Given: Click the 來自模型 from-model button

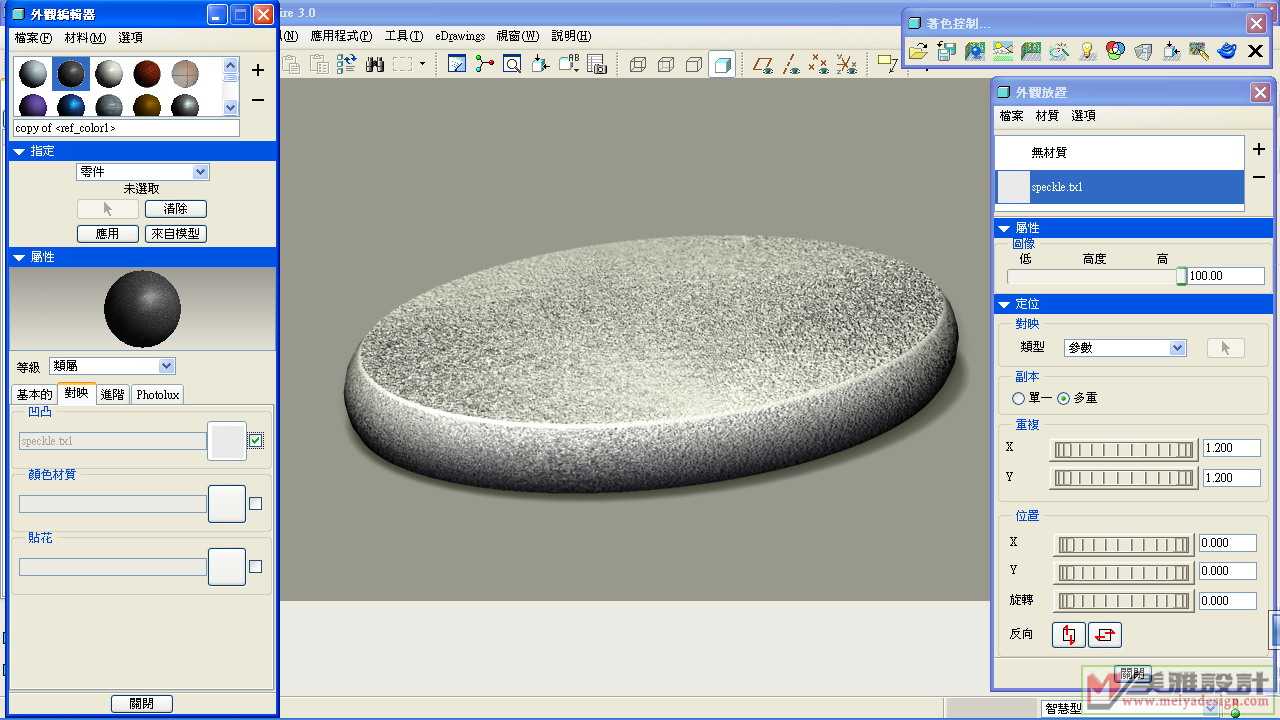Looking at the screenshot, I should [176, 234].
